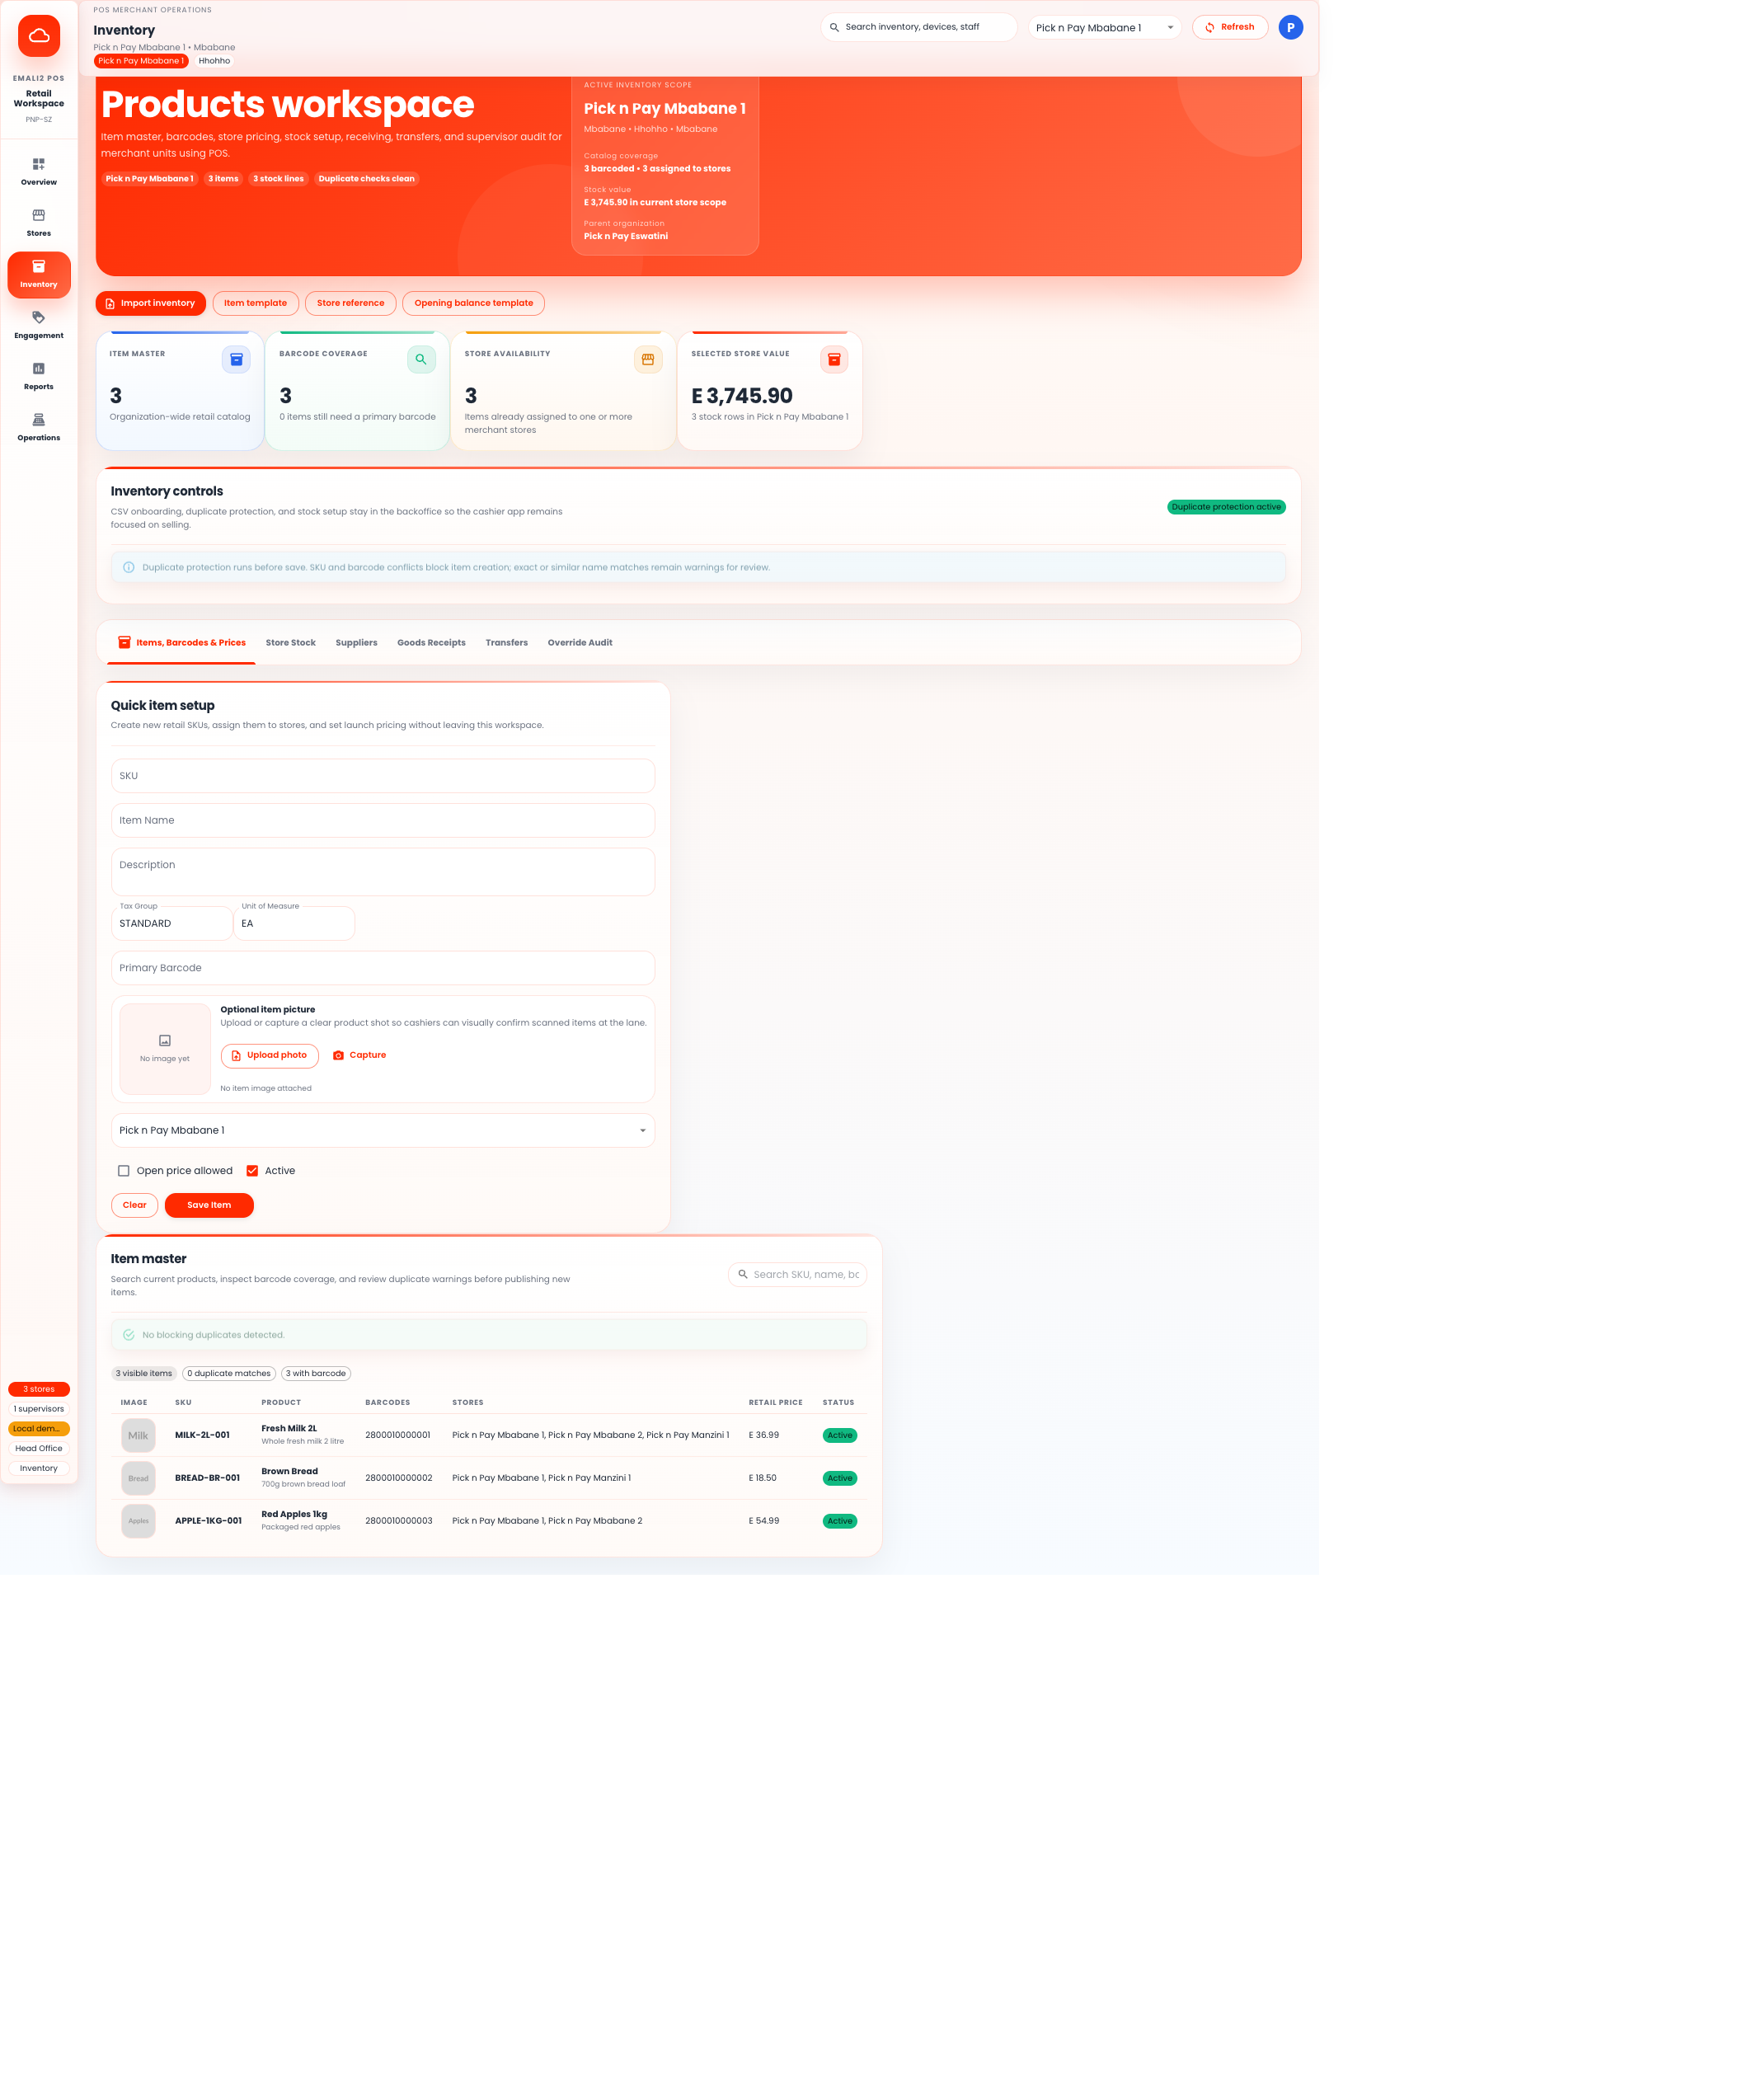Click the check icon beside No blocking duplicates
Screen dimensions: 1747x2100
pos(129,1335)
